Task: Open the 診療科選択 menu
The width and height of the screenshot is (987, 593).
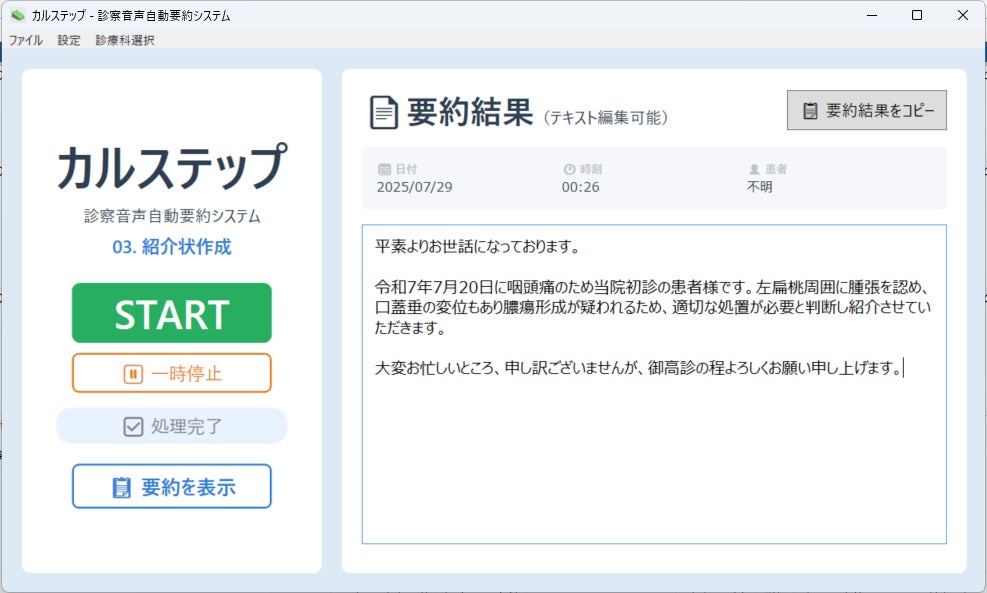Action: click(x=125, y=40)
